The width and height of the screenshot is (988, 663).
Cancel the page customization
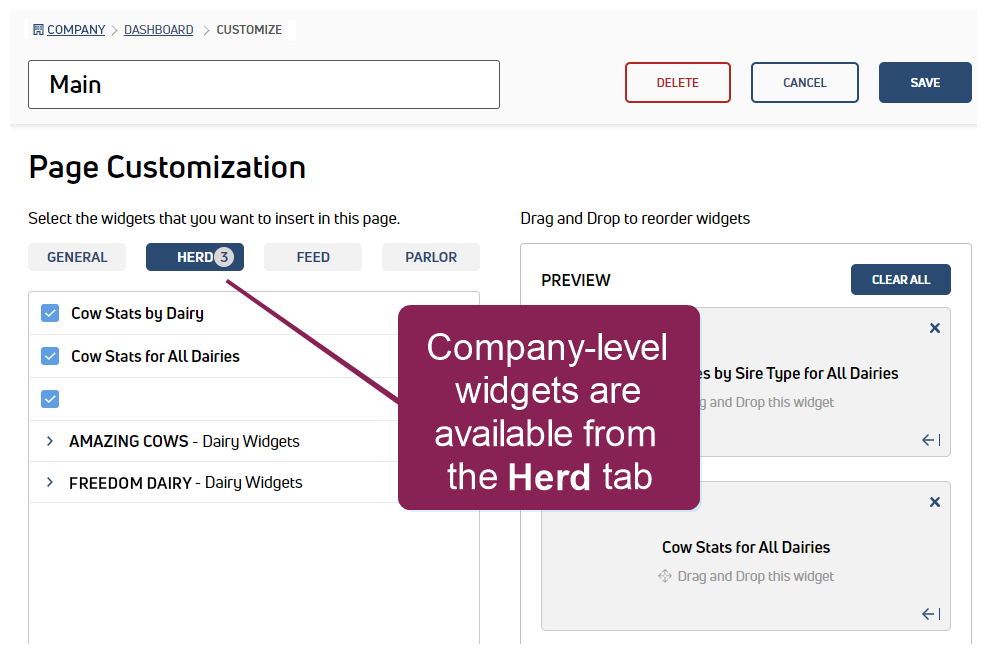[804, 83]
